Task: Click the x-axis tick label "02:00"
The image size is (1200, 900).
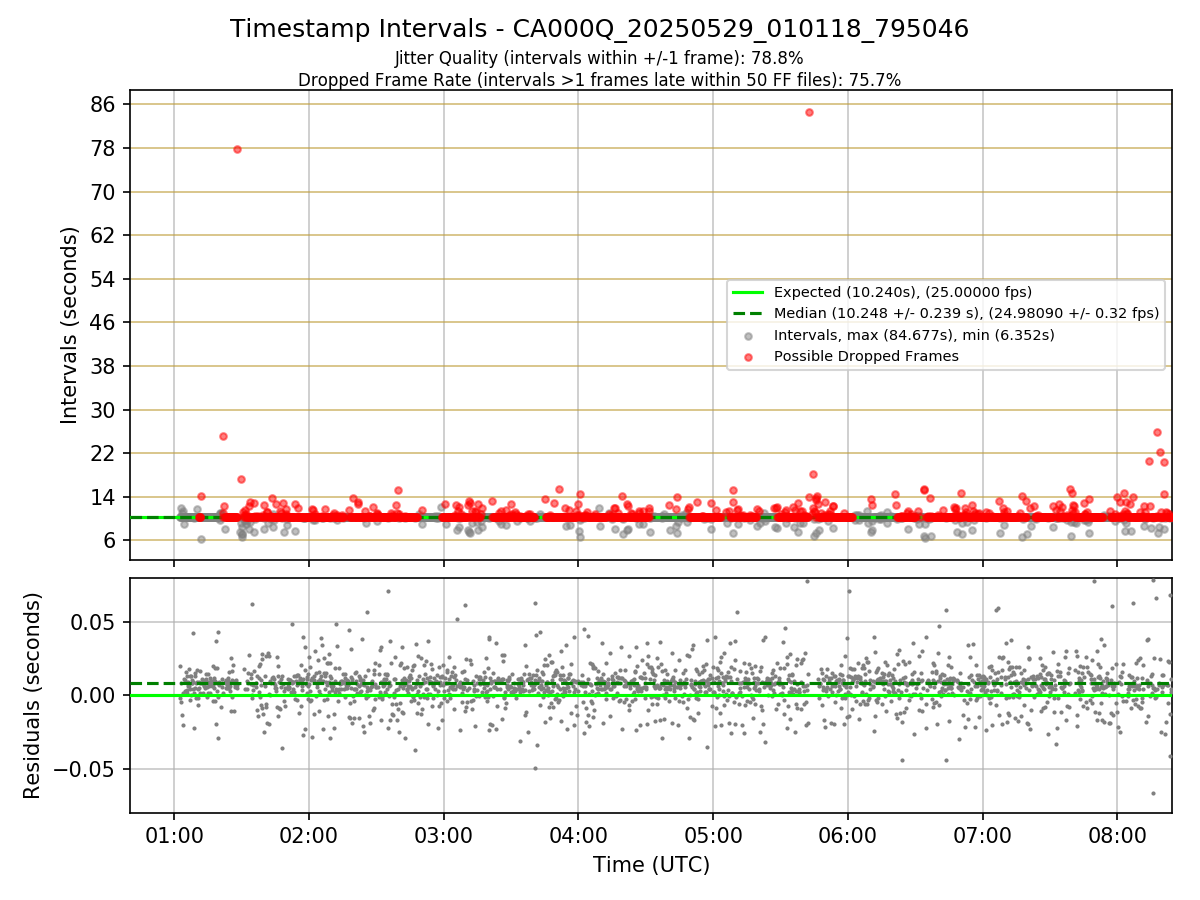Action: (x=309, y=835)
